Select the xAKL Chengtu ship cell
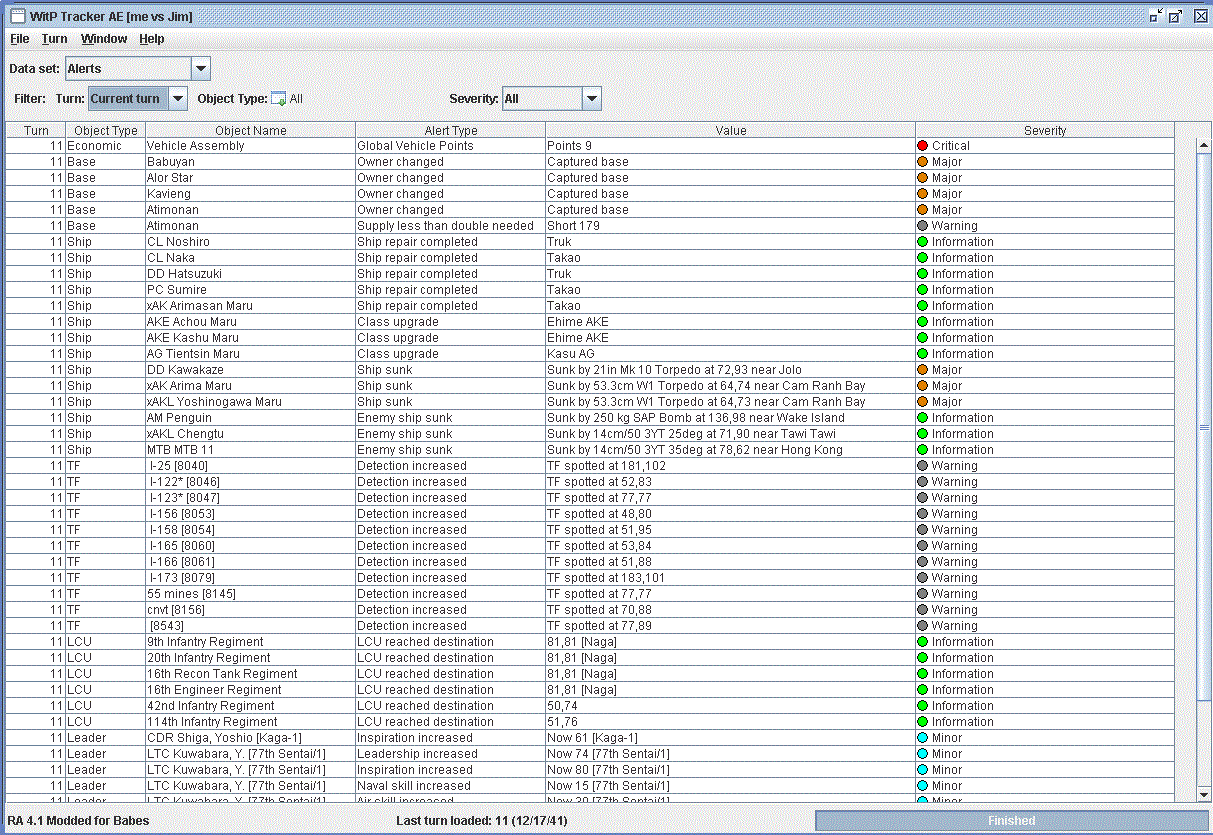This screenshot has width=1213, height=835. [x=251, y=434]
